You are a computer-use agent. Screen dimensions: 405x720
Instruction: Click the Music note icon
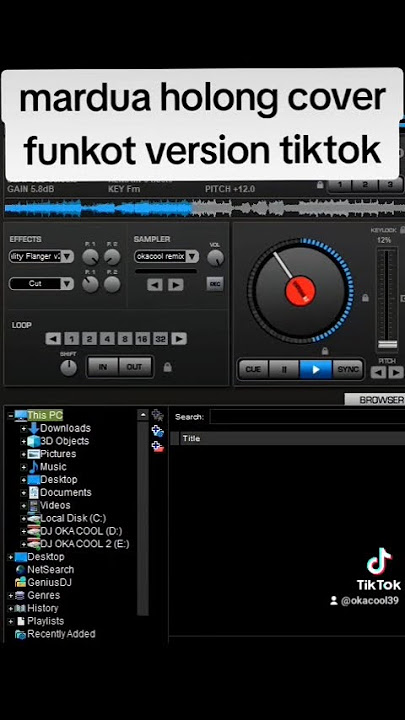click(x=34, y=467)
